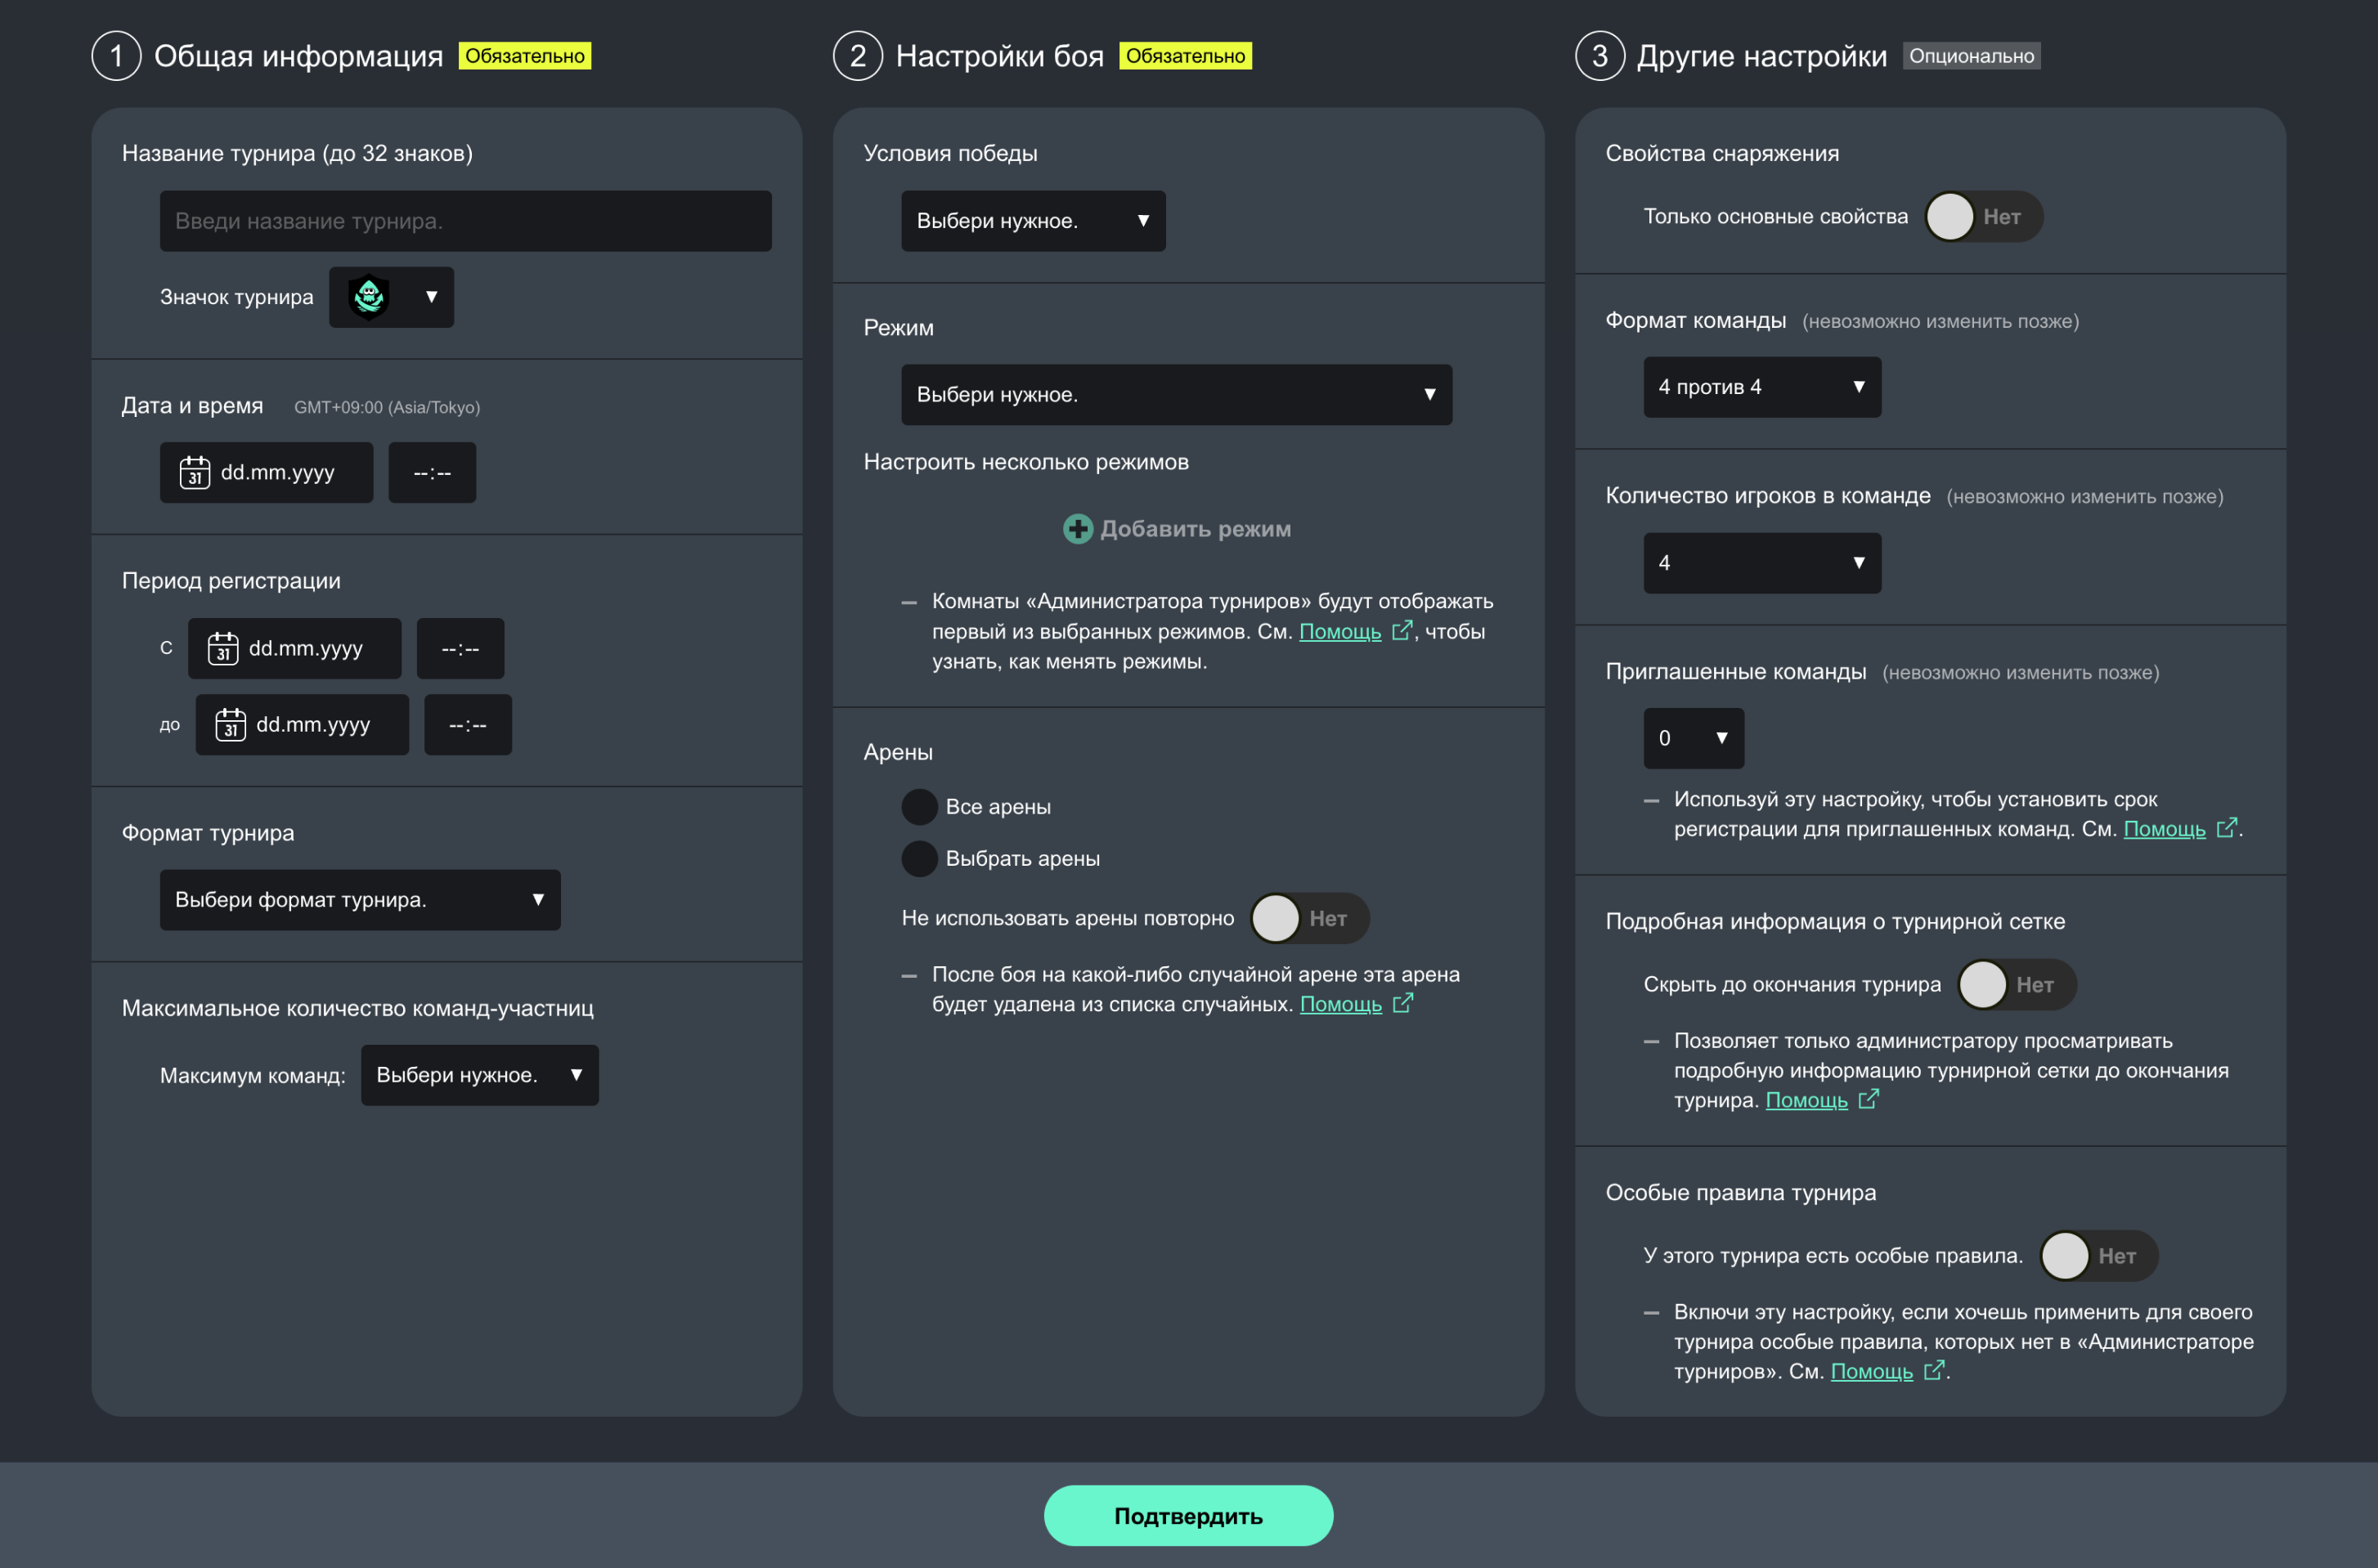Open Помощь link about random arenas
Image resolution: width=2378 pixels, height=1568 pixels.
[x=1340, y=1004]
